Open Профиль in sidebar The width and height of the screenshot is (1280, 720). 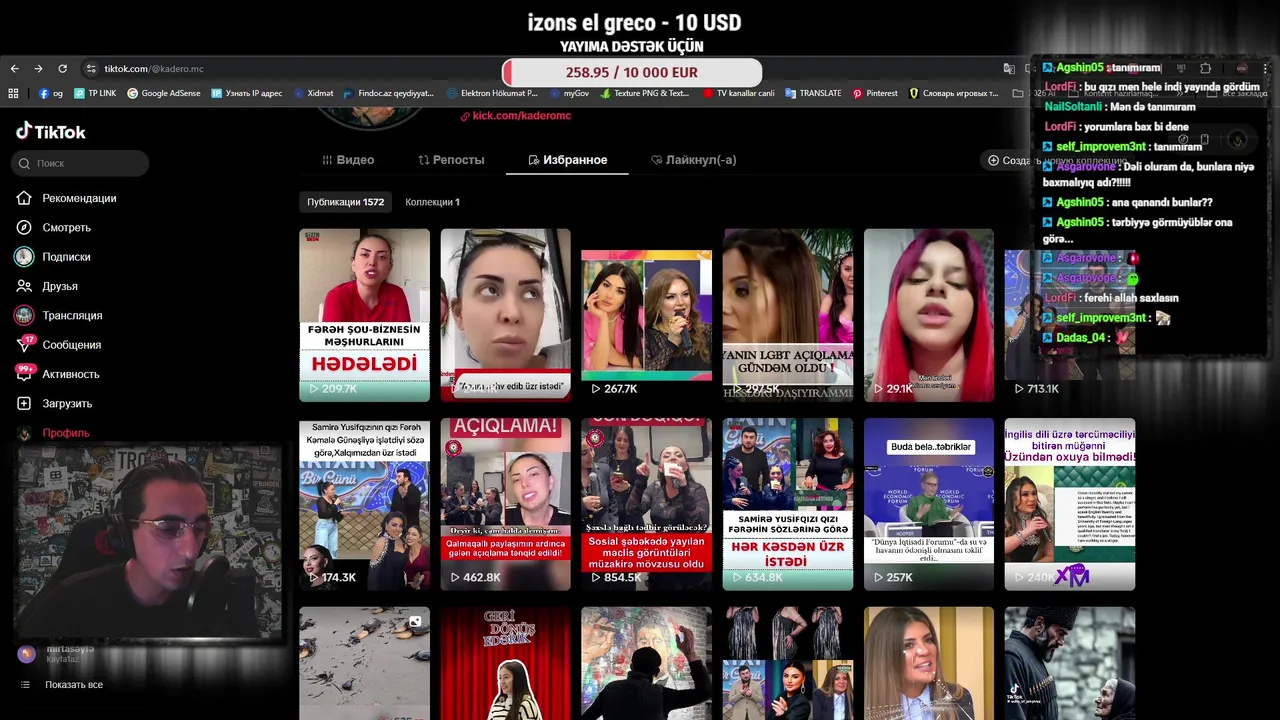[66, 433]
